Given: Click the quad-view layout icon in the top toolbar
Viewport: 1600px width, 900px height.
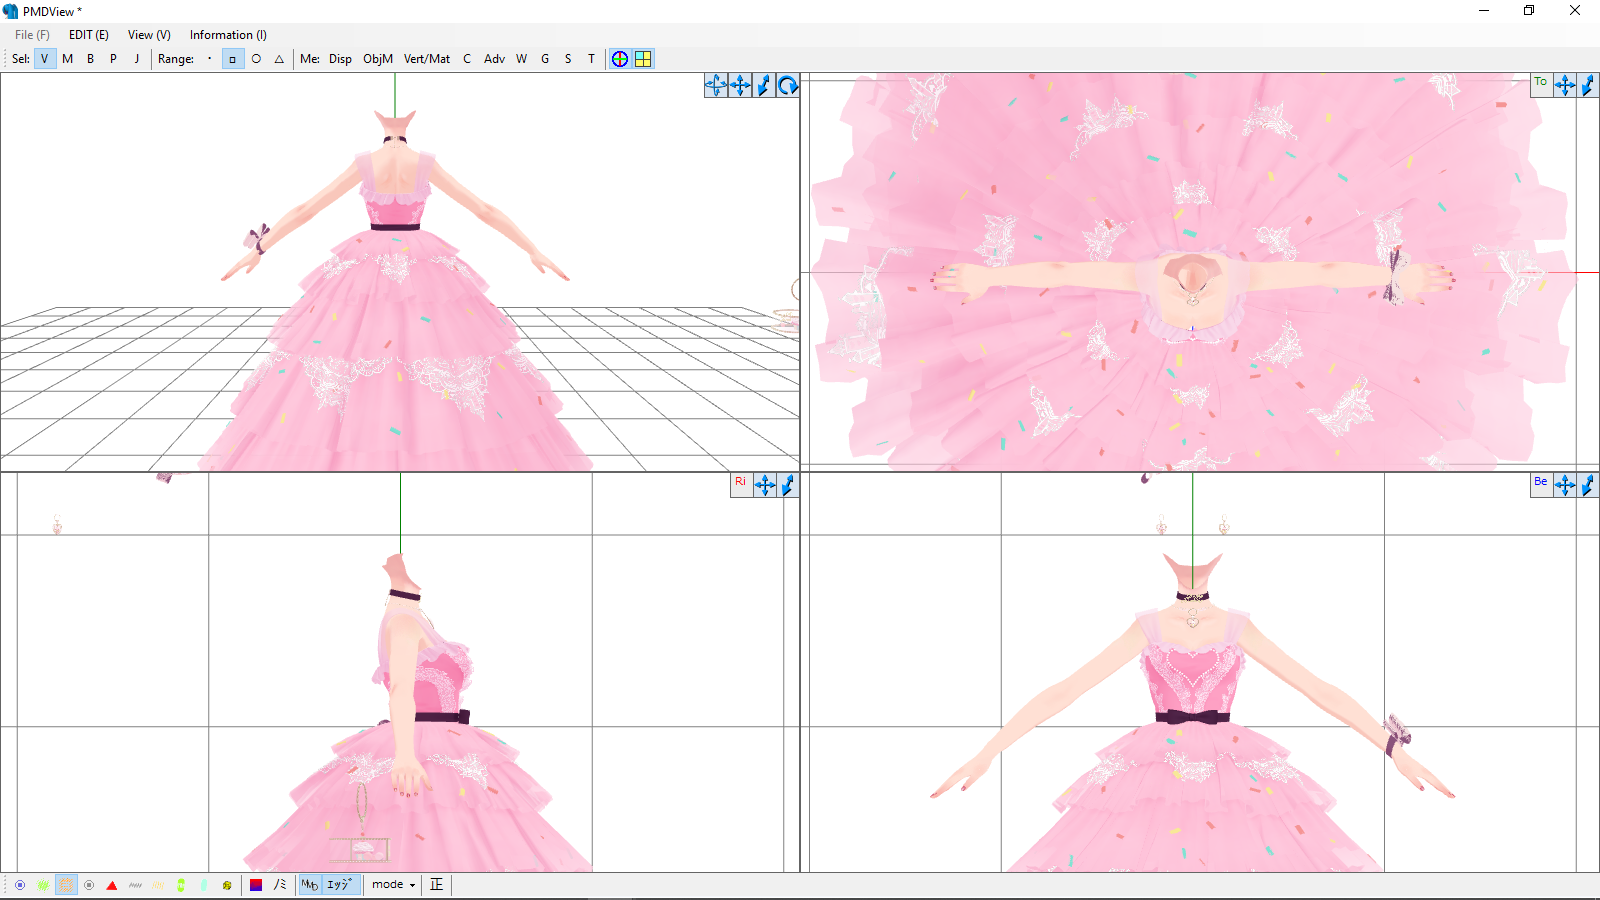Looking at the screenshot, I should pos(643,58).
